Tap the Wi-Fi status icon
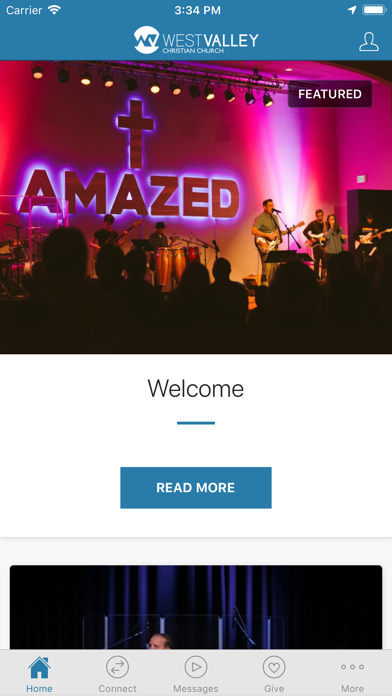Screen dimensions: 392x696 [54, 10]
